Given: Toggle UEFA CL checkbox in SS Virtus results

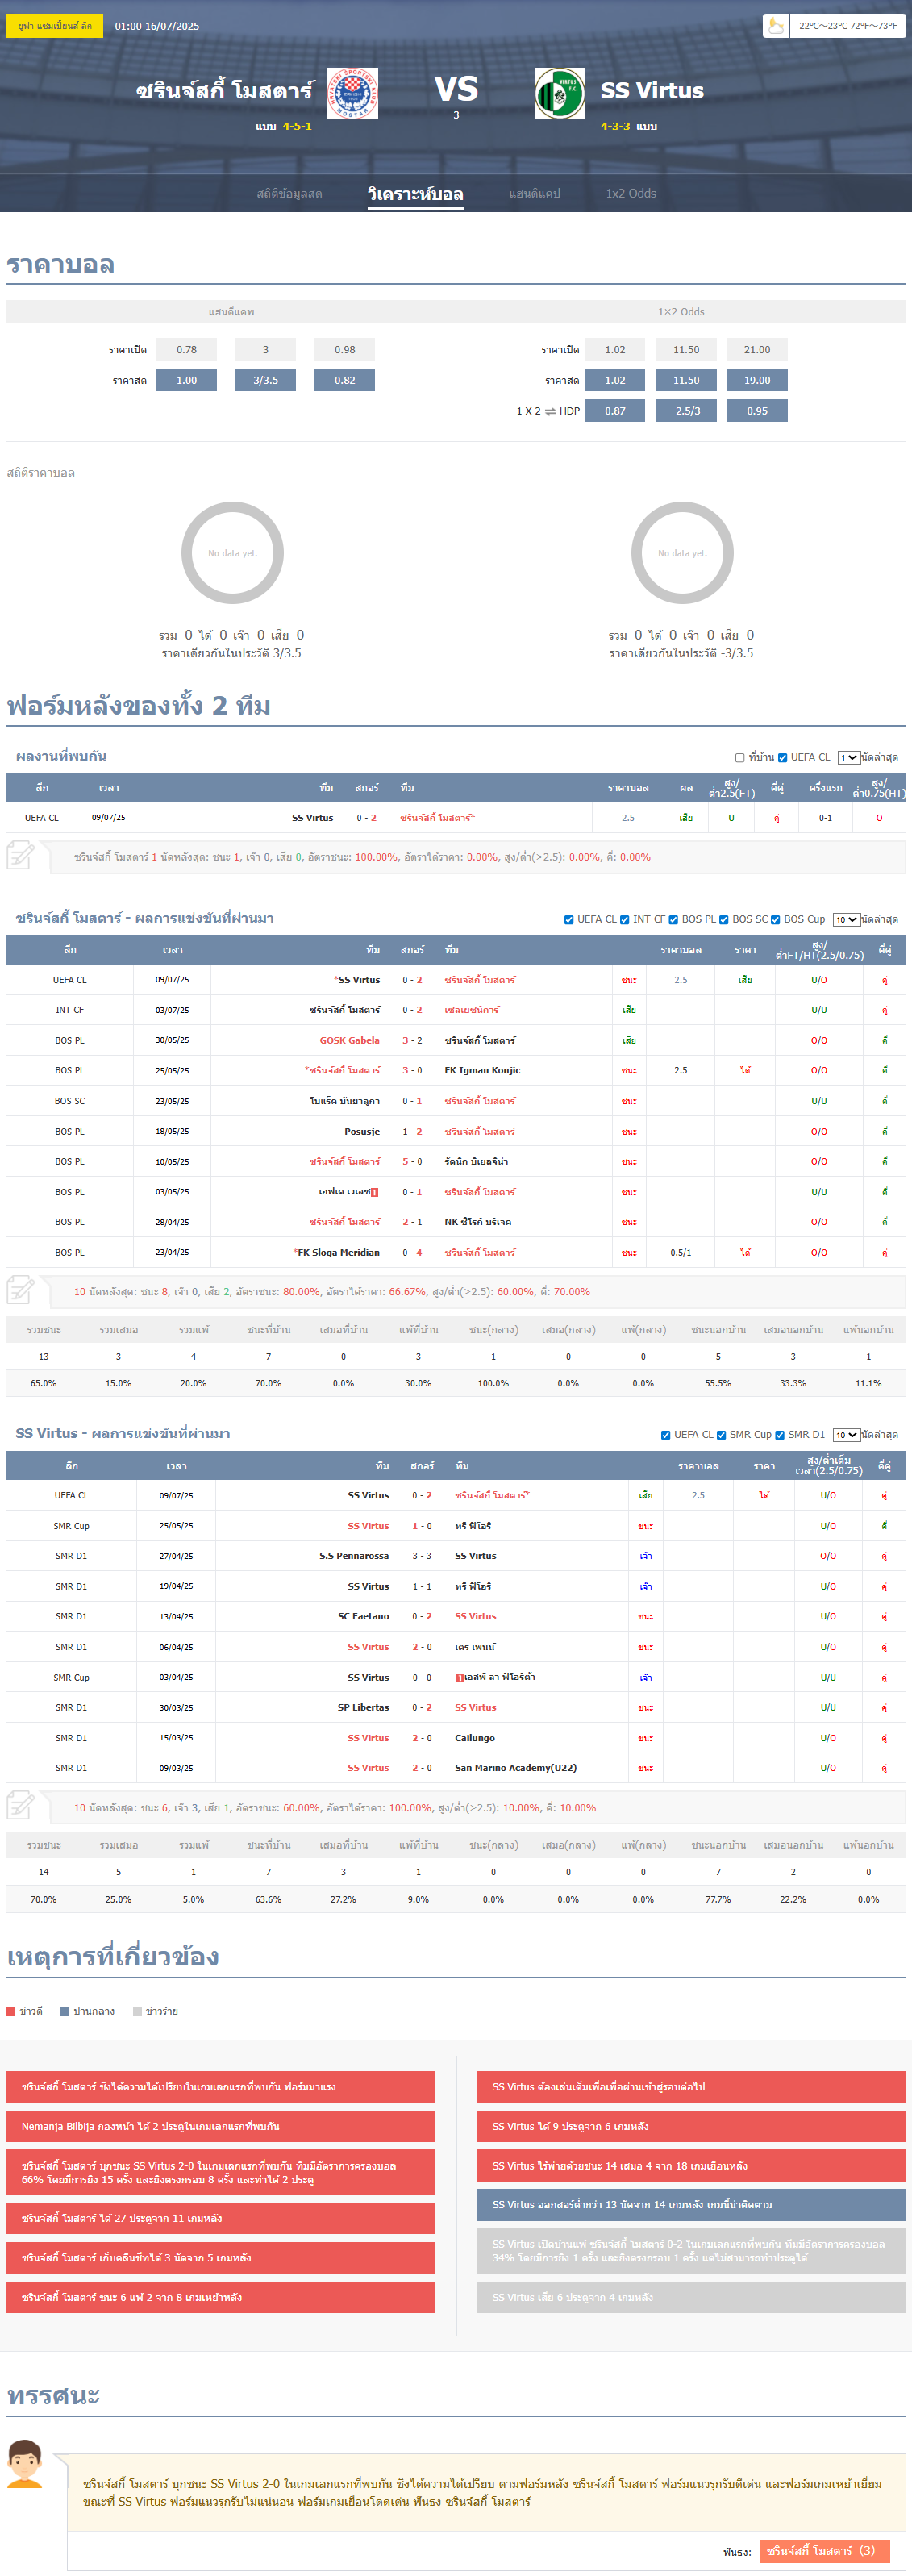Looking at the screenshot, I should [x=666, y=1435].
